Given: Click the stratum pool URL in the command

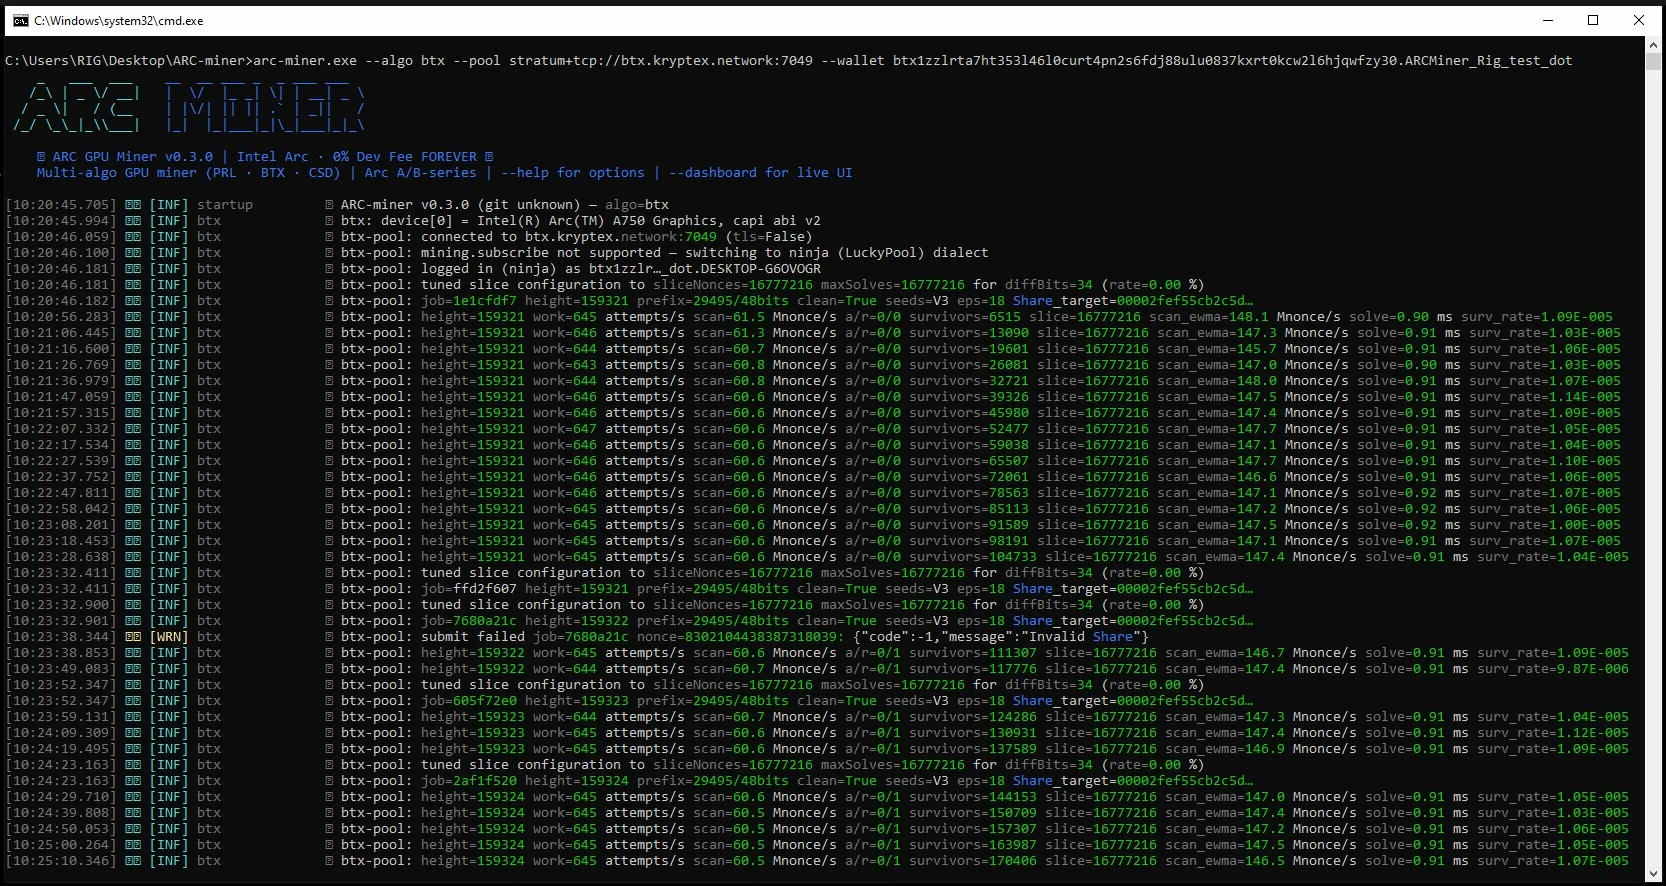Looking at the screenshot, I should (x=661, y=61).
